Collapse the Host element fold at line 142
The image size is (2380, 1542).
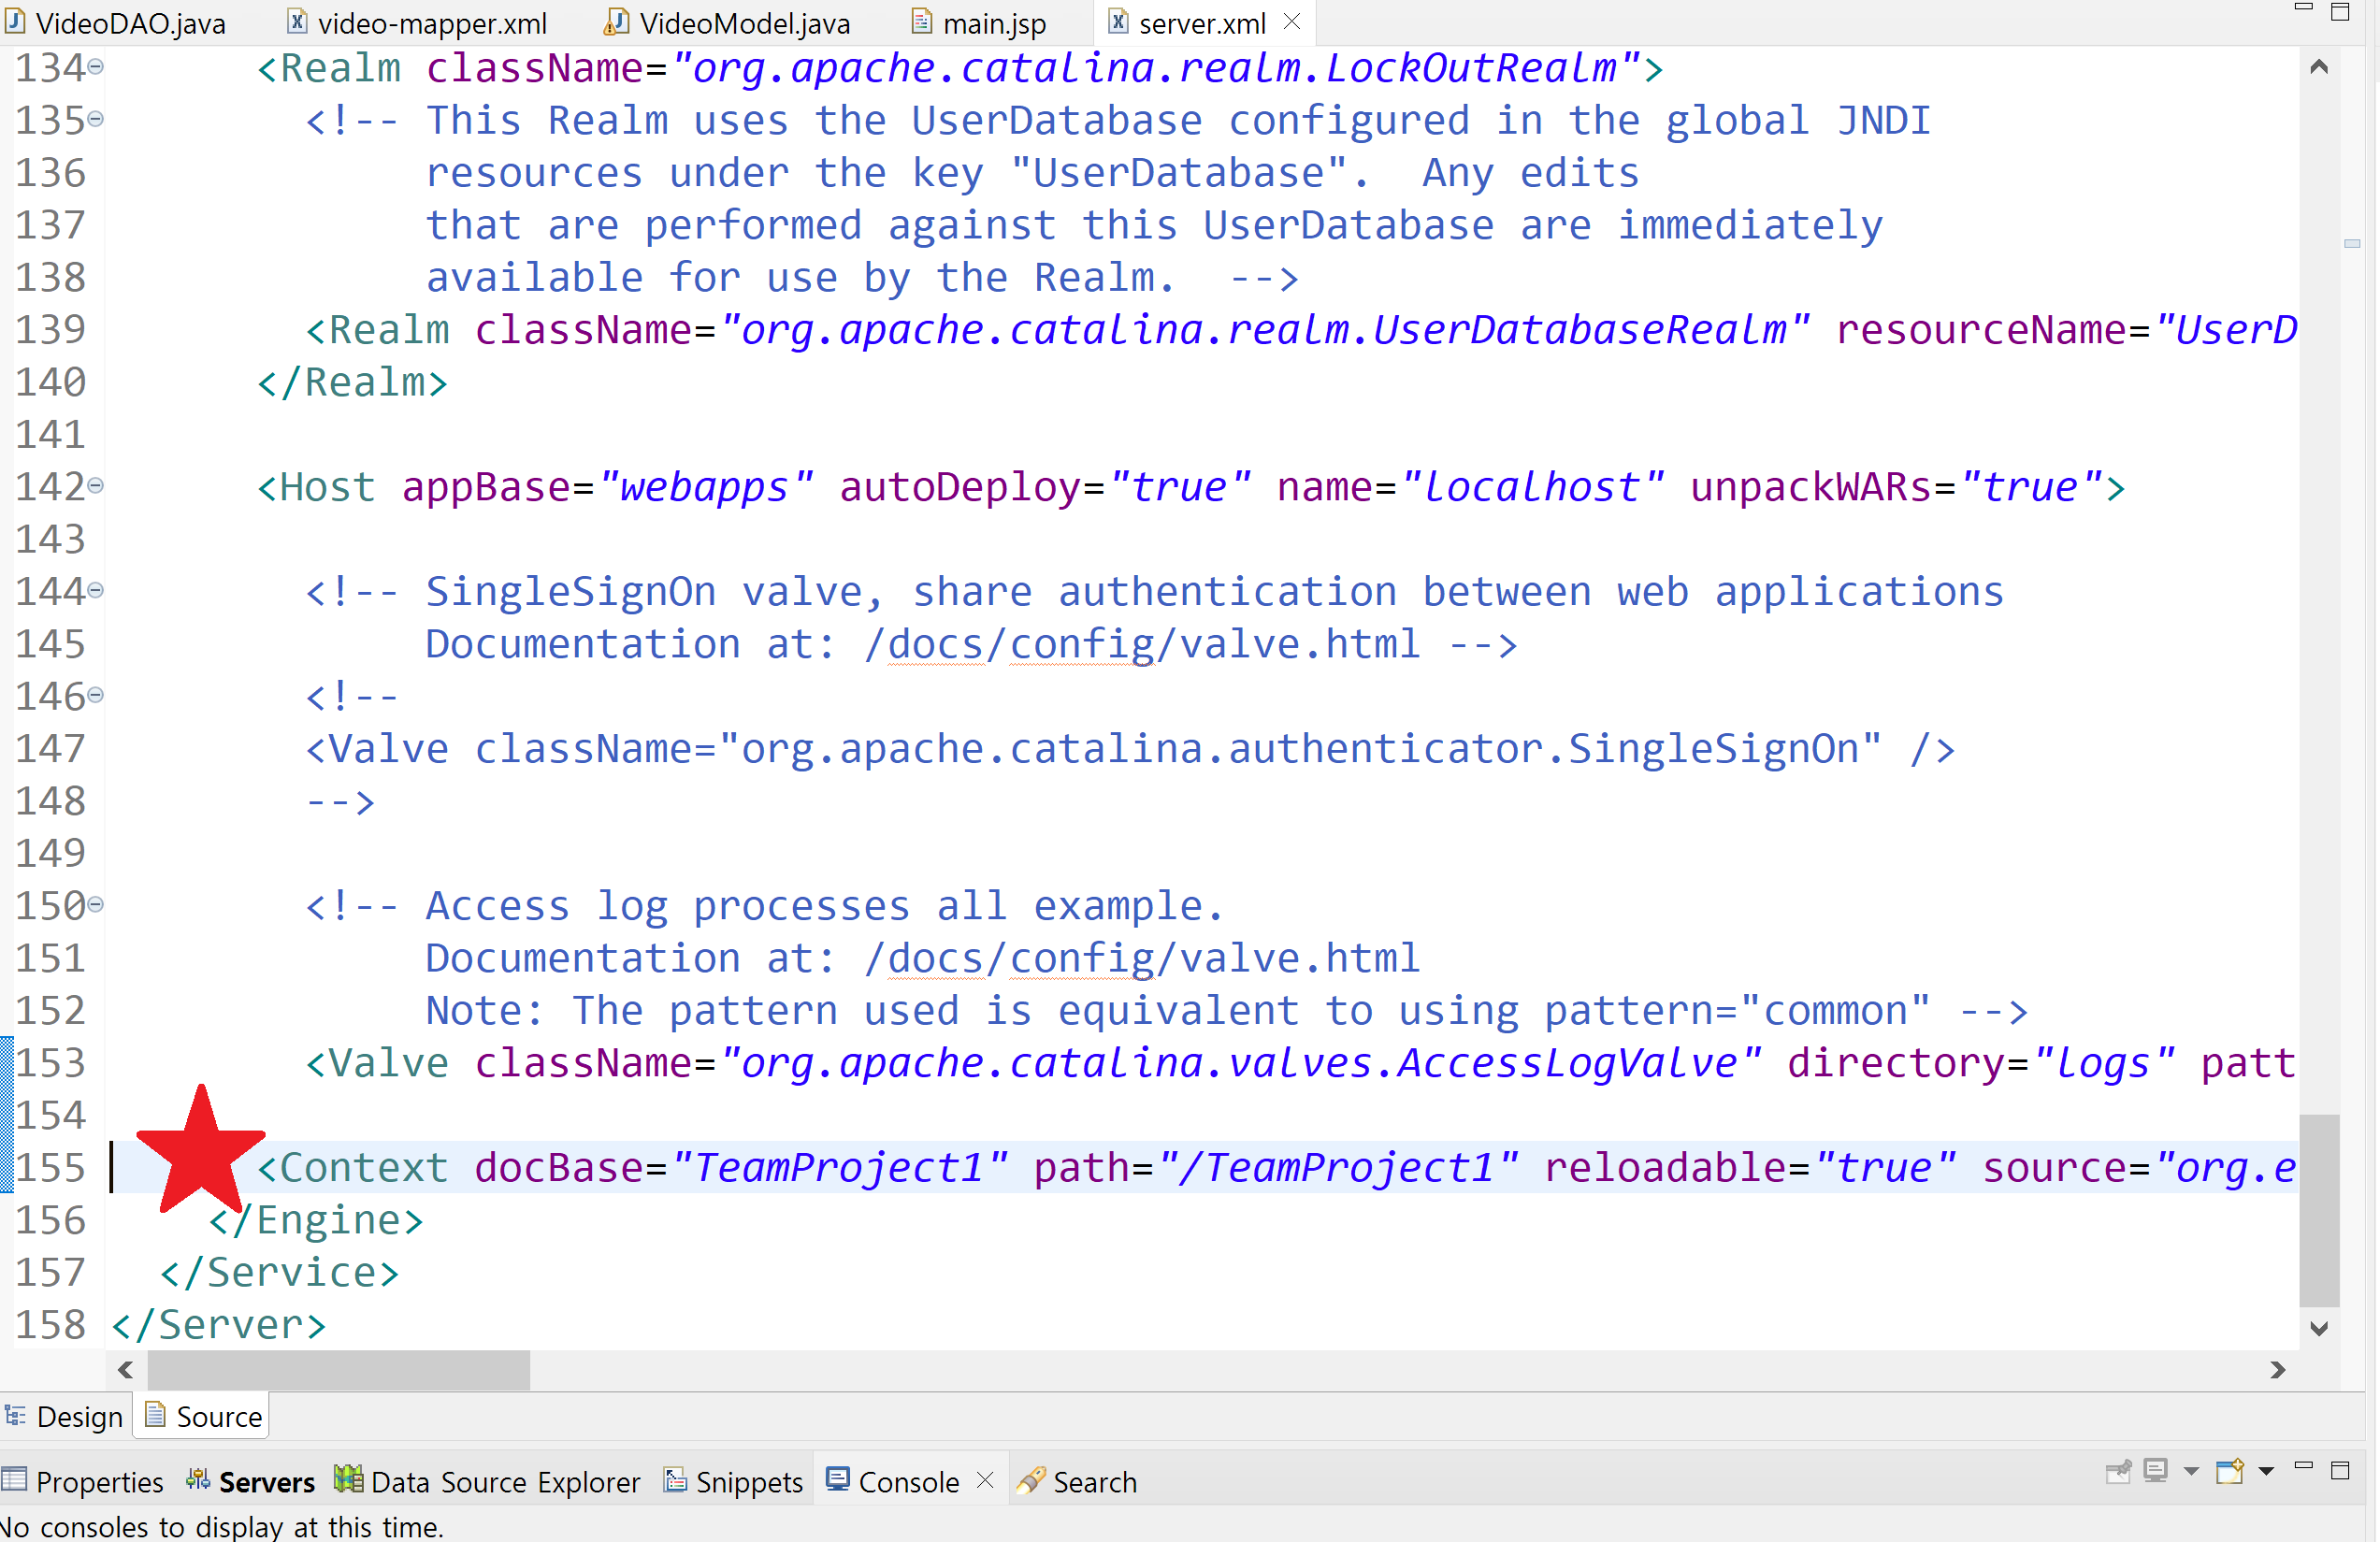coord(96,486)
